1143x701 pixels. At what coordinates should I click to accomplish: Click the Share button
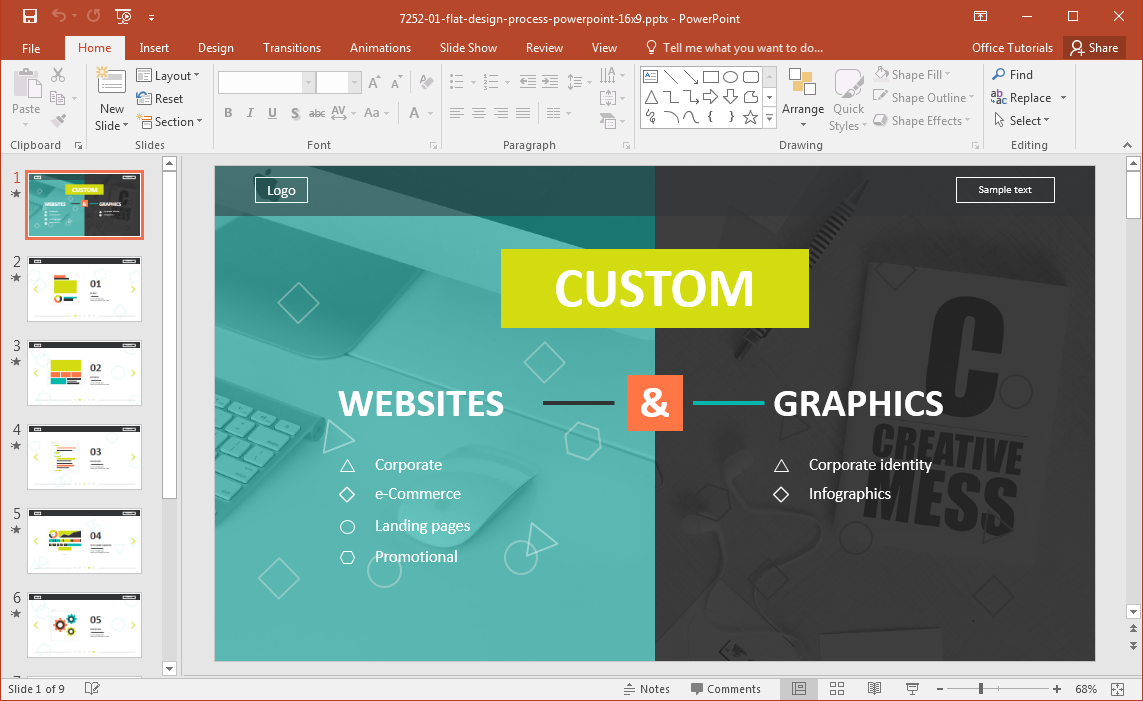pyautogui.click(x=1094, y=48)
